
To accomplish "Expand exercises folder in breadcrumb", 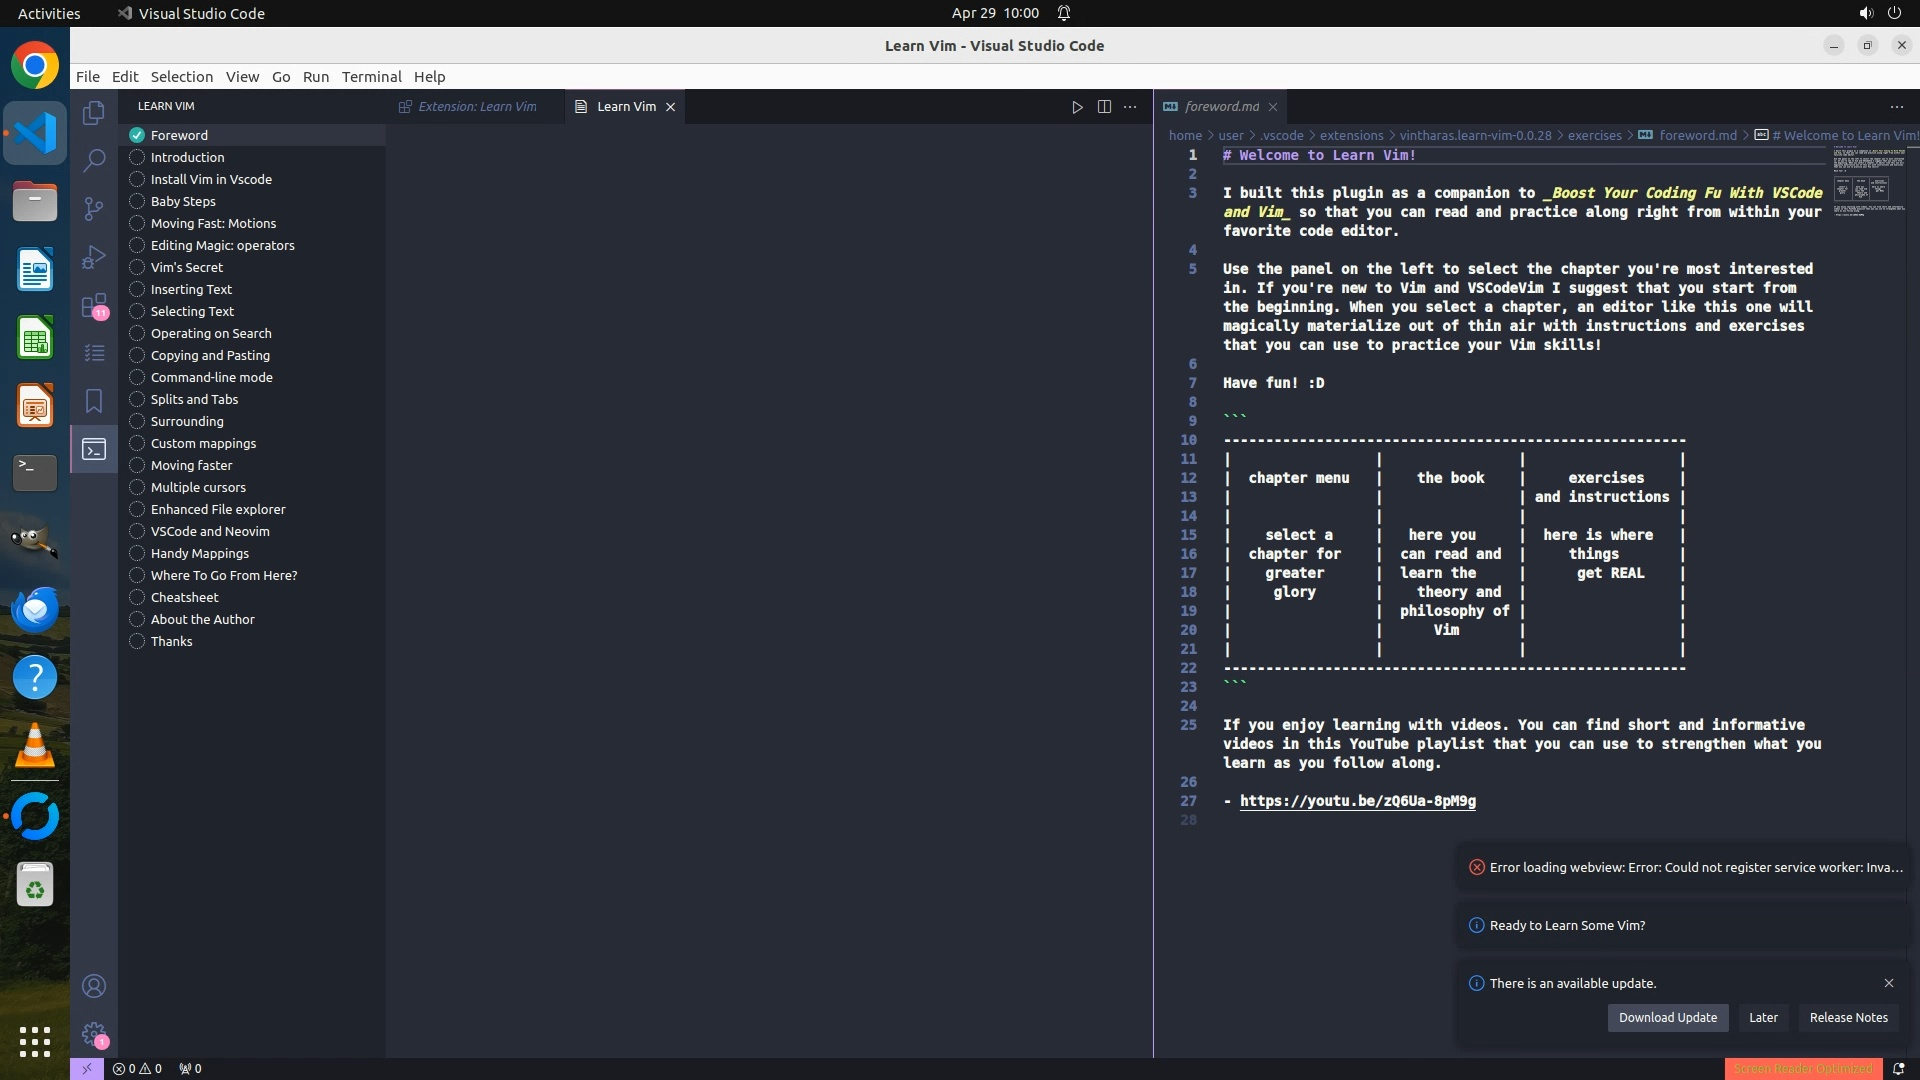I will [1594, 136].
